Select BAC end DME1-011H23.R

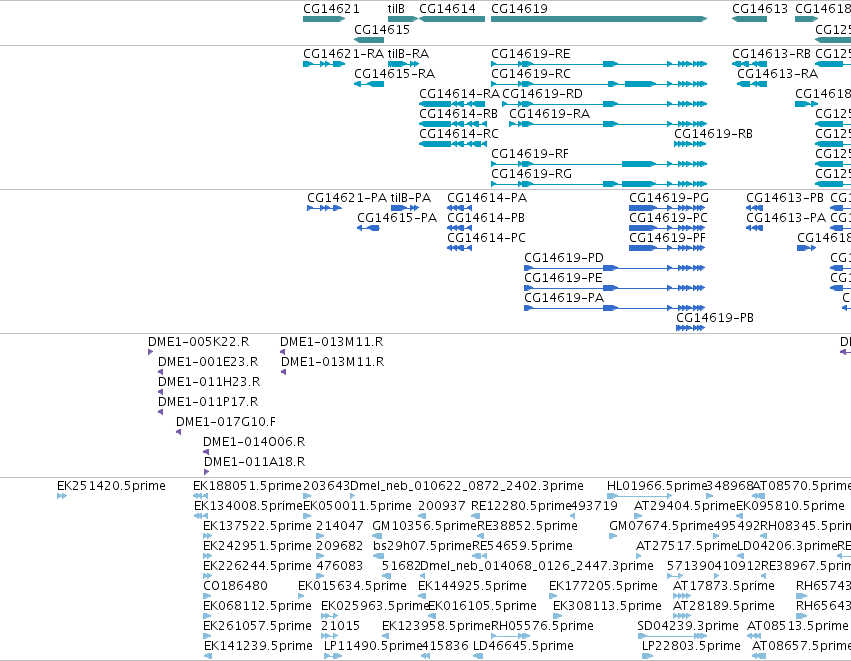coord(161,392)
